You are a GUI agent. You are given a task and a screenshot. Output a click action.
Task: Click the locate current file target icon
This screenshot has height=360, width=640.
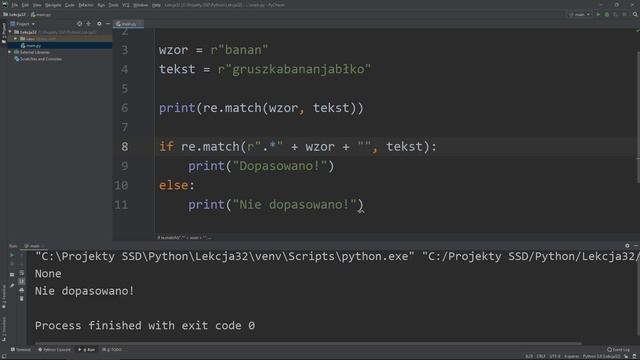pyautogui.click(x=79, y=24)
